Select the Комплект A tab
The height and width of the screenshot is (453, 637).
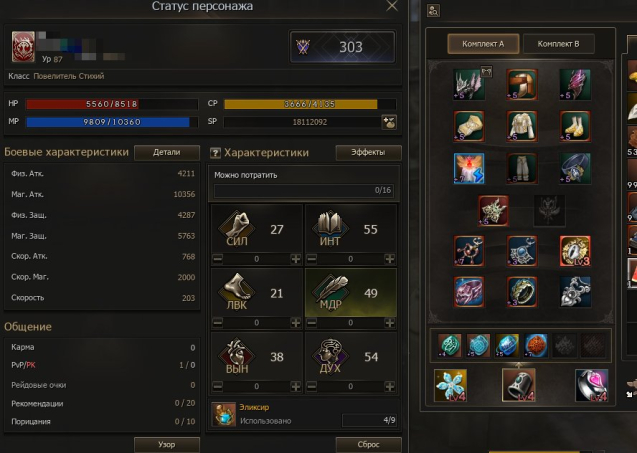[483, 44]
